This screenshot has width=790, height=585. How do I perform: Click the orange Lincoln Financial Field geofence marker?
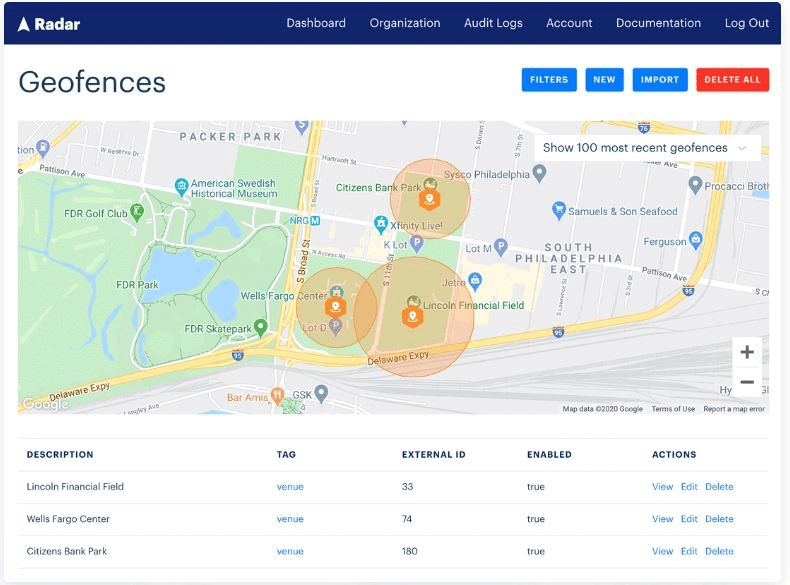coord(413,317)
